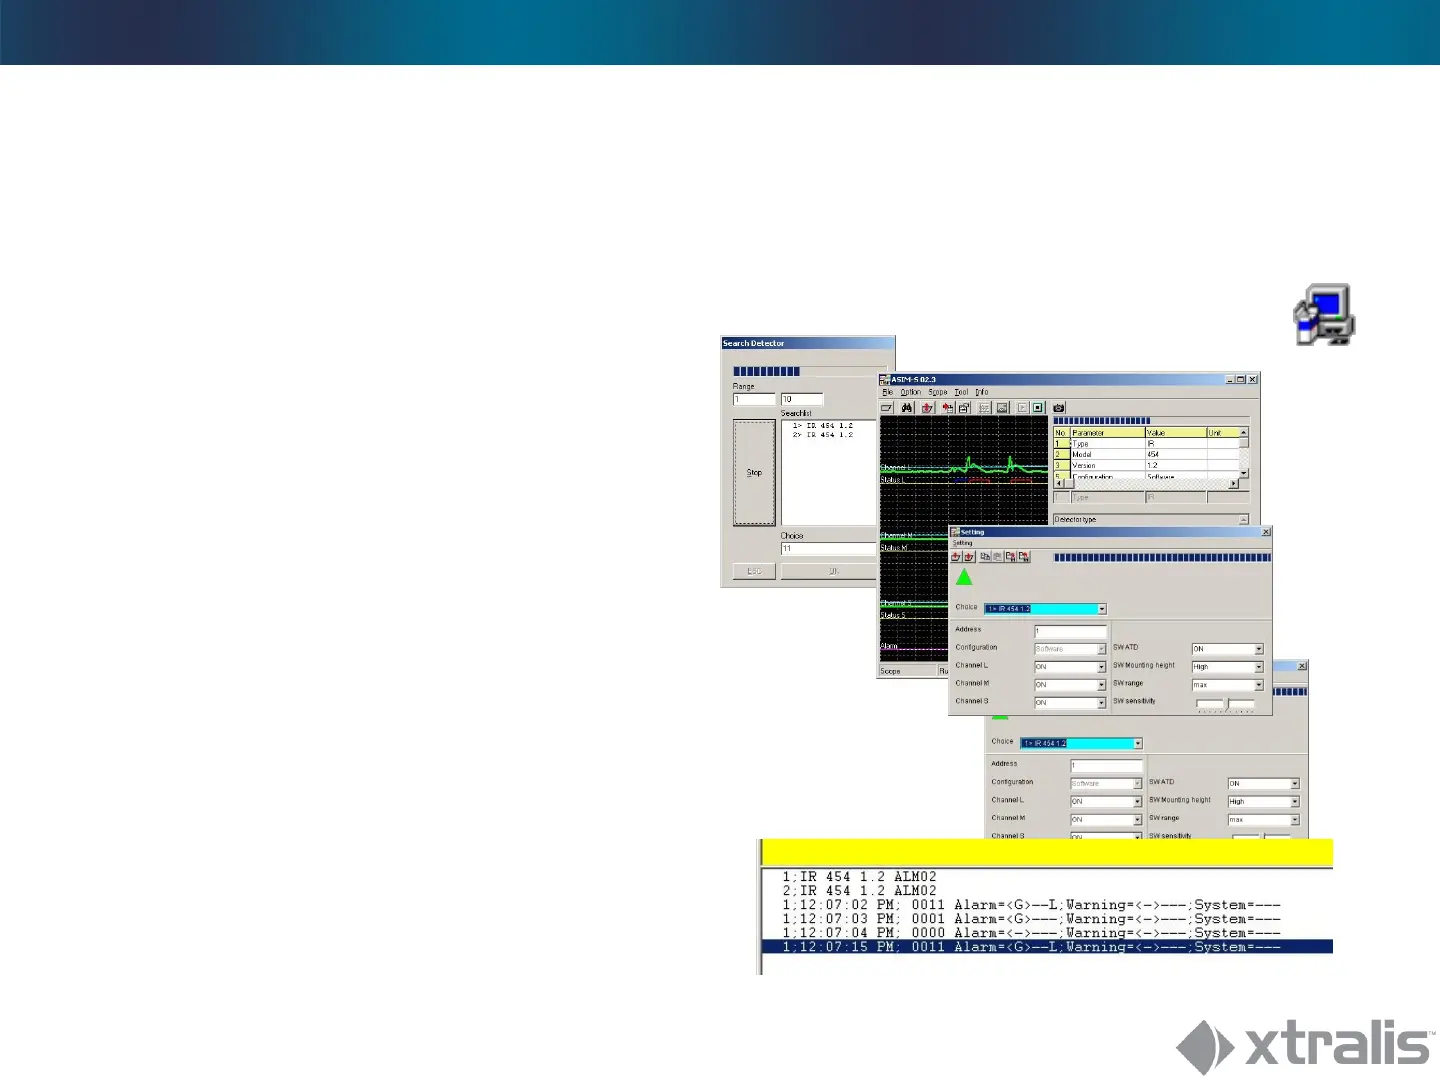Click the green triangle indicator in front Setting window
The width and height of the screenshot is (1440, 1080).
(964, 577)
